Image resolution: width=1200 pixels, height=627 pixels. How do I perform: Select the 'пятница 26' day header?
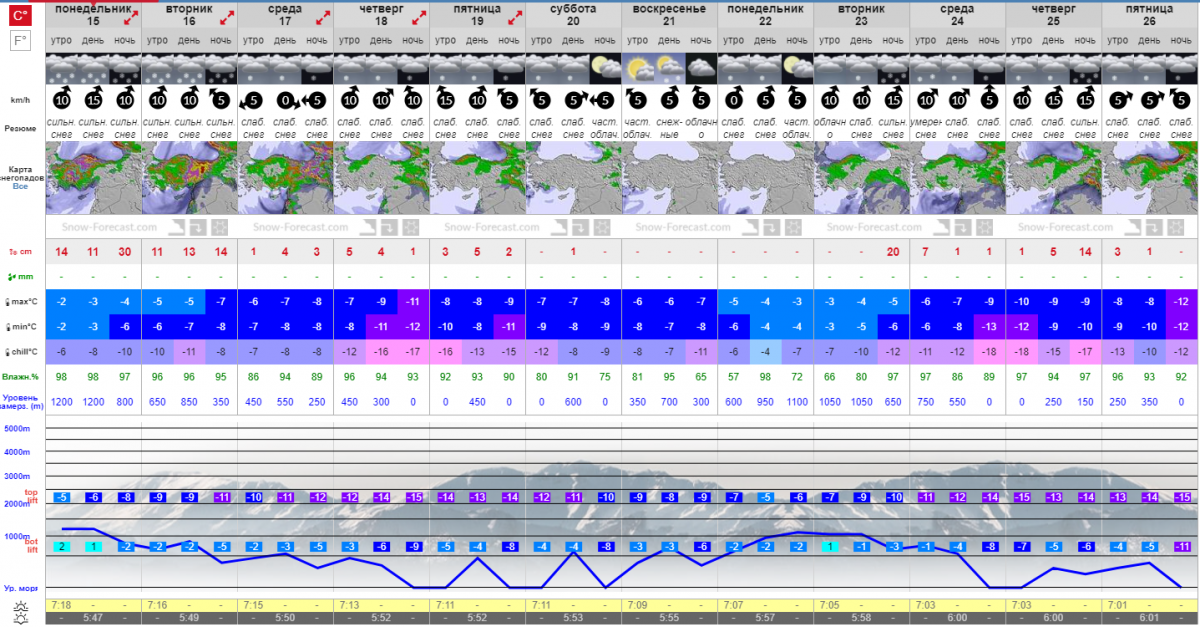[x=1149, y=14]
